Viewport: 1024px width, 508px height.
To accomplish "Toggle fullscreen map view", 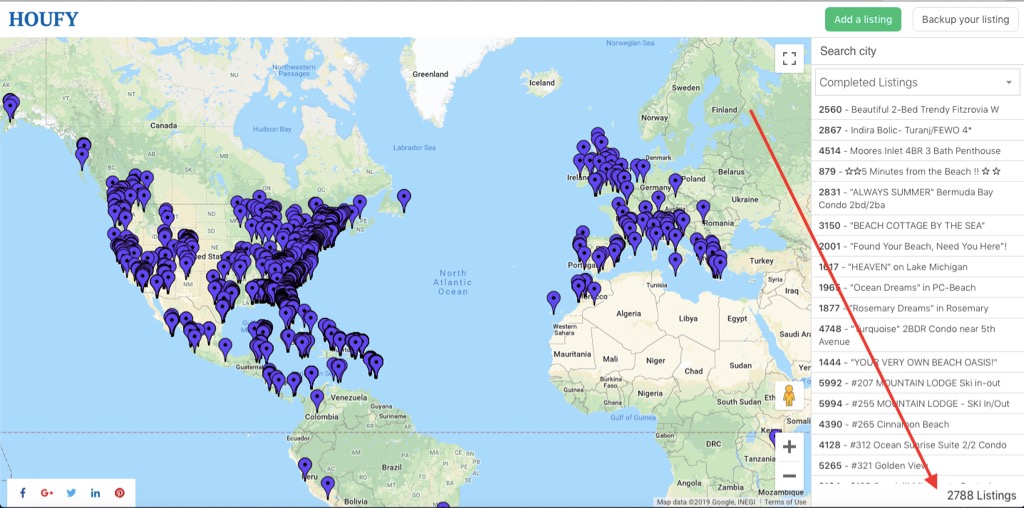I will click(x=789, y=58).
